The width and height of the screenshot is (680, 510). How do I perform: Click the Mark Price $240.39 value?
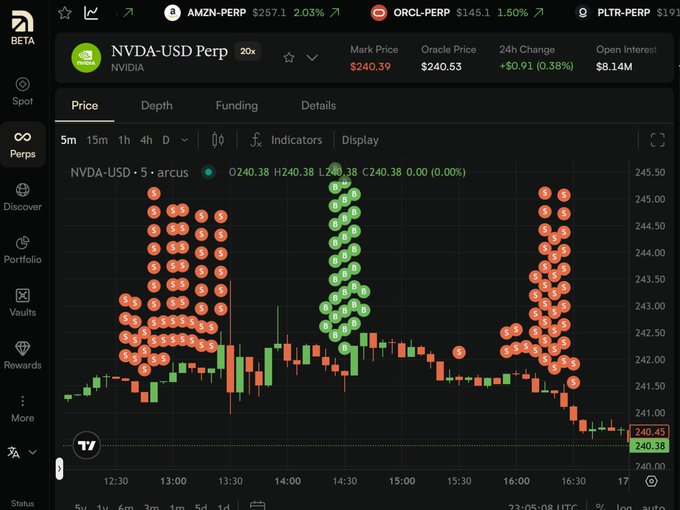(370, 66)
